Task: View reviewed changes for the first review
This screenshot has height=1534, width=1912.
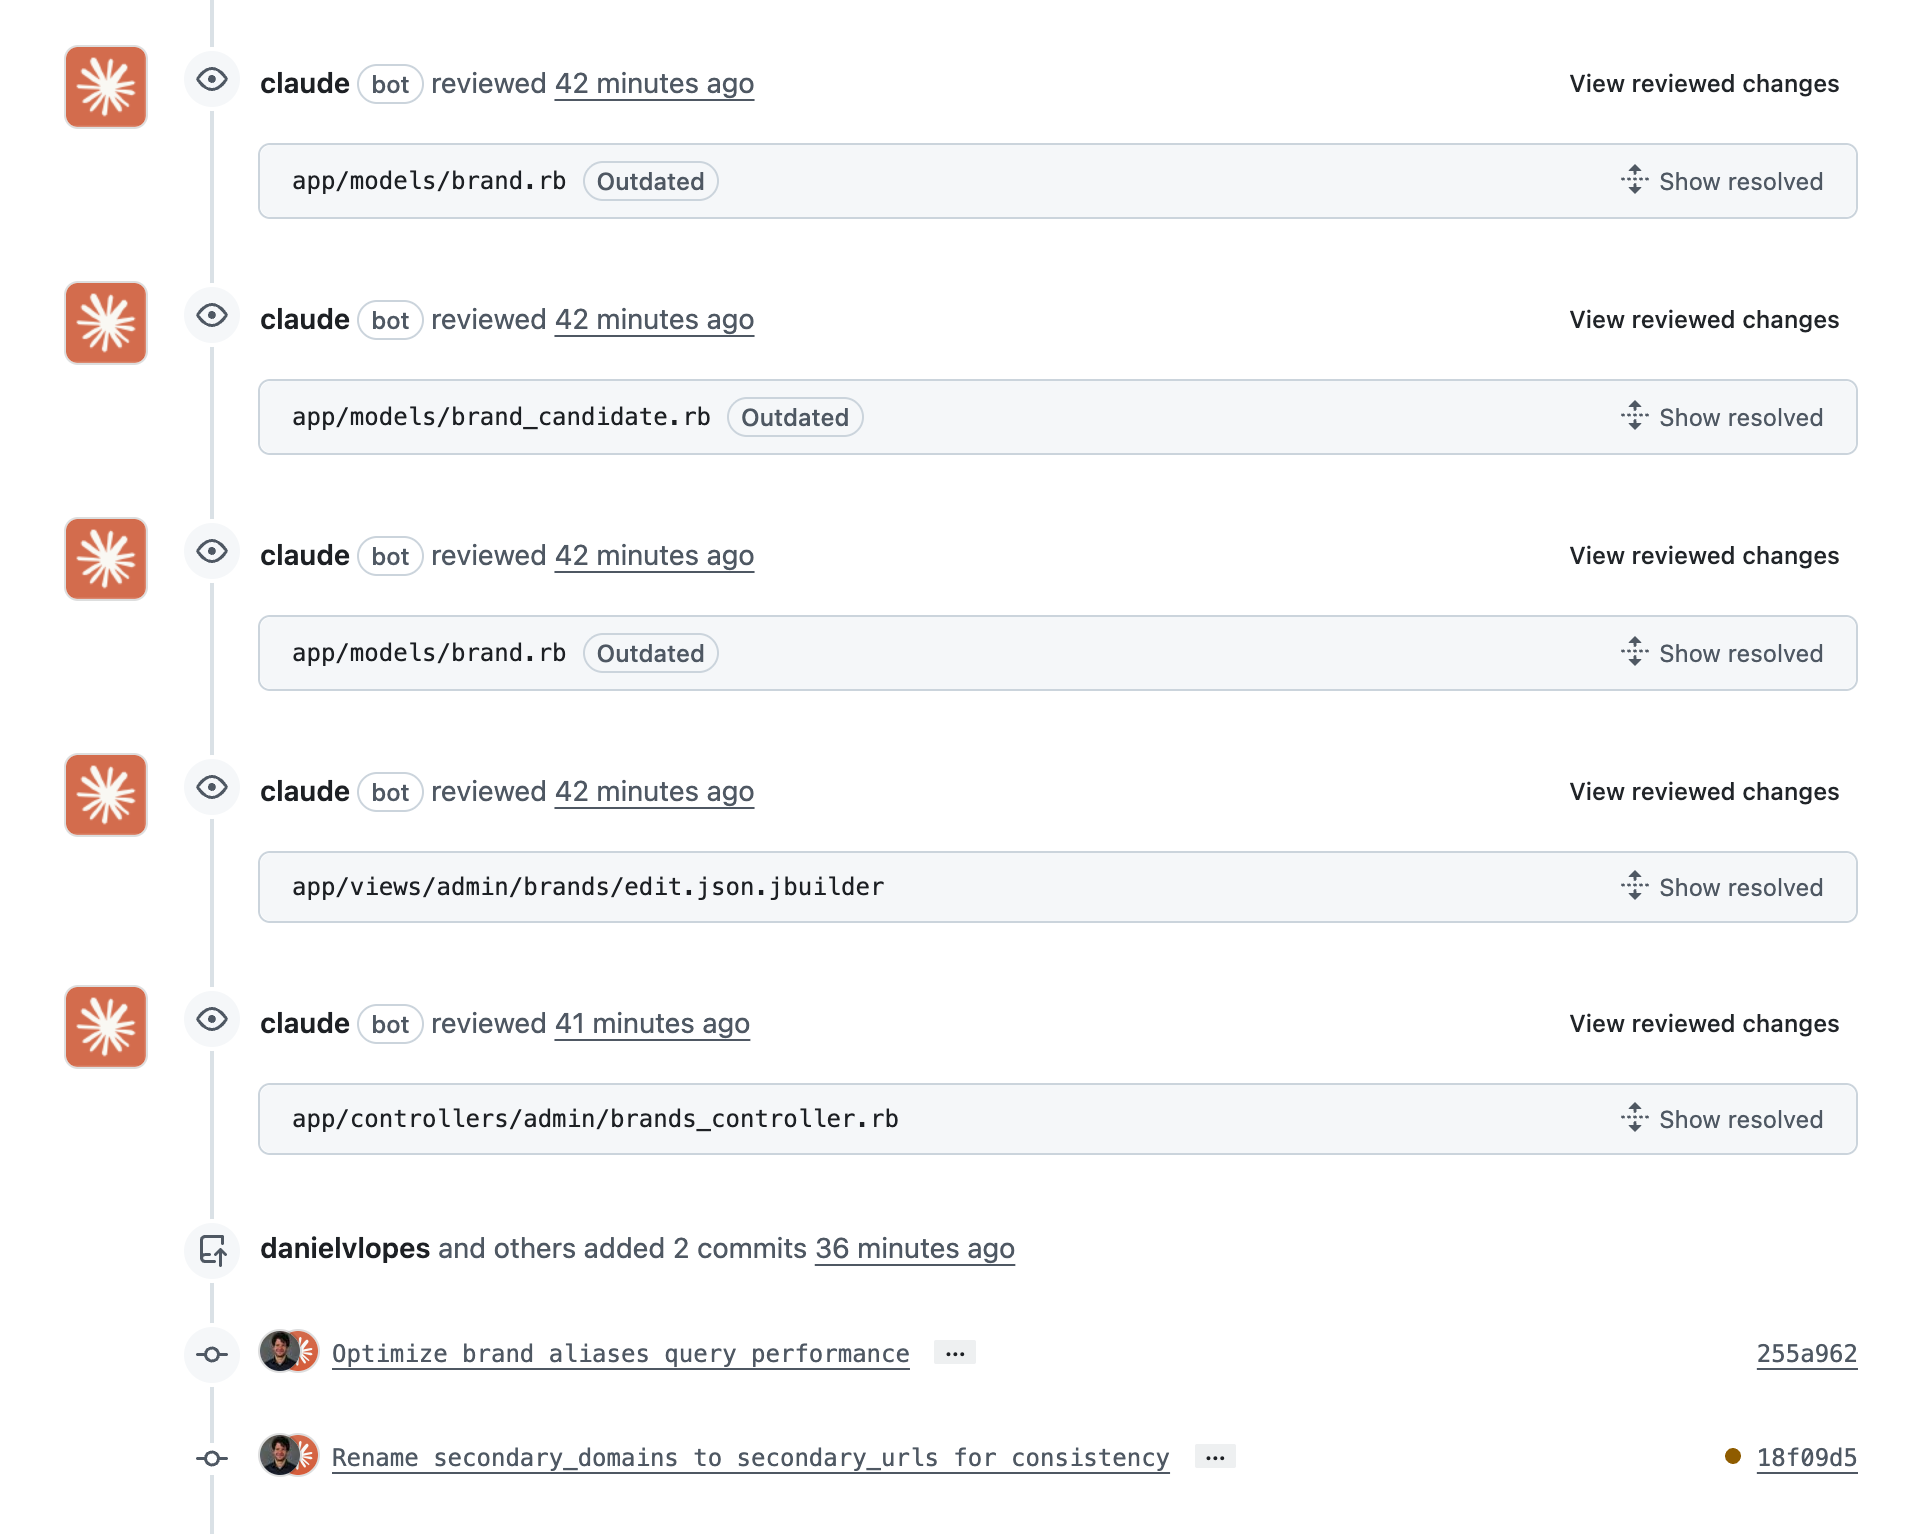Action: 1703,84
